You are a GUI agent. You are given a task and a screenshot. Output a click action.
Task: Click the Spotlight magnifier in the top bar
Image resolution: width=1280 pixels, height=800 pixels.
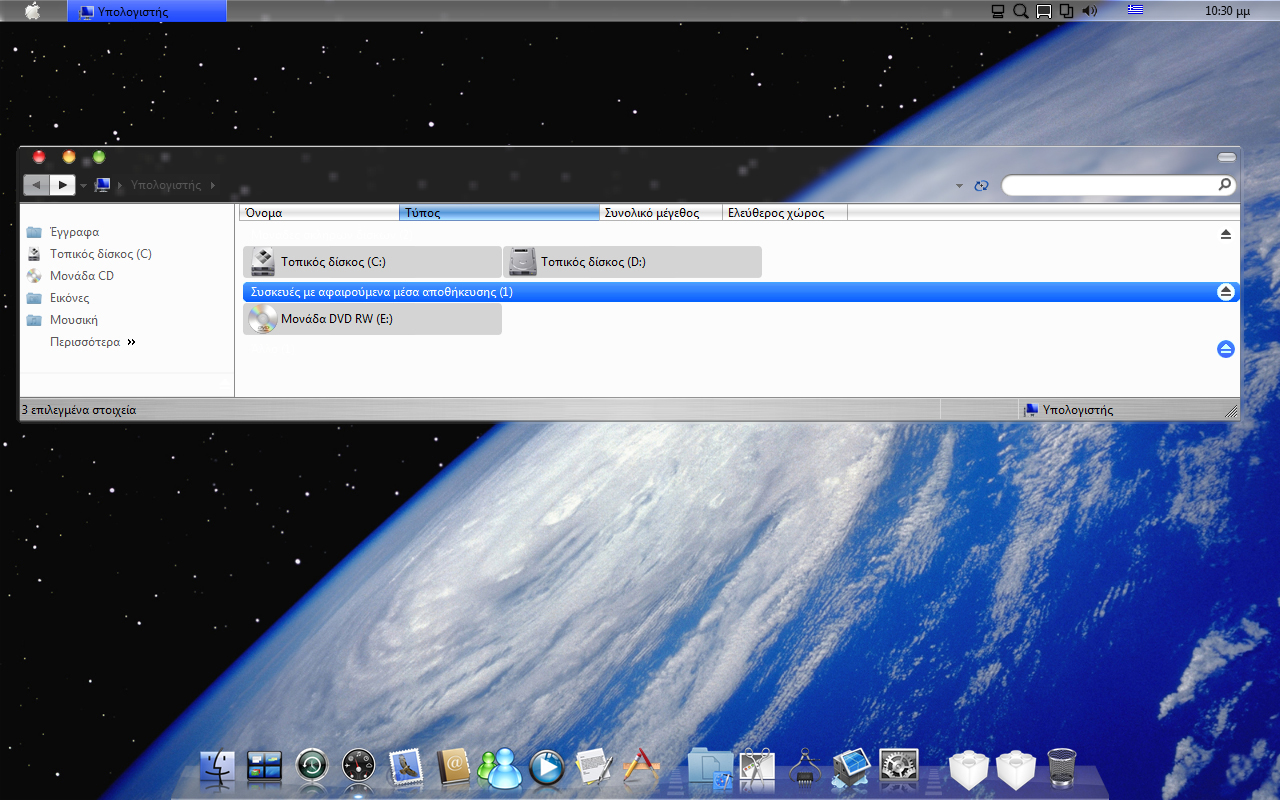click(1020, 11)
